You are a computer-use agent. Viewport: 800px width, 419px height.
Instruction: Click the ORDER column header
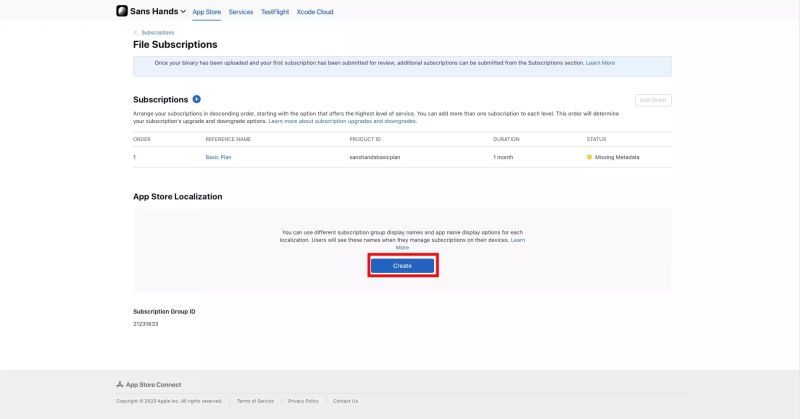point(142,139)
